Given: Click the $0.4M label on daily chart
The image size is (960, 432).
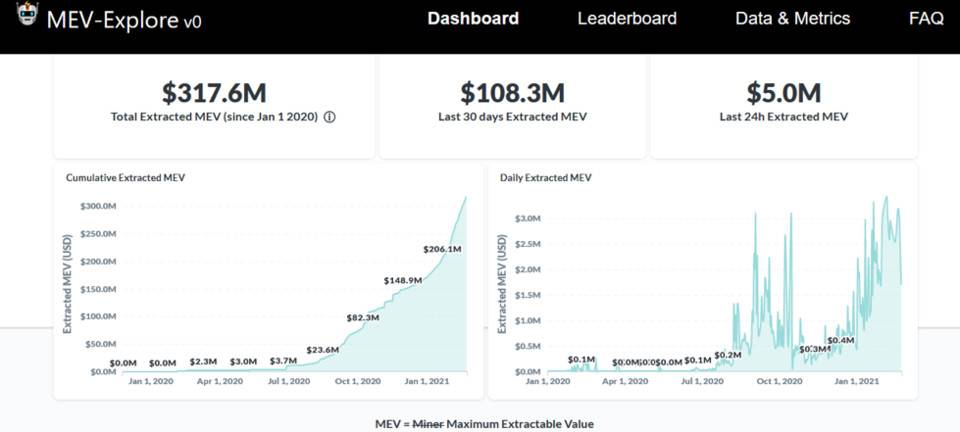Looking at the screenshot, I should click(841, 341).
